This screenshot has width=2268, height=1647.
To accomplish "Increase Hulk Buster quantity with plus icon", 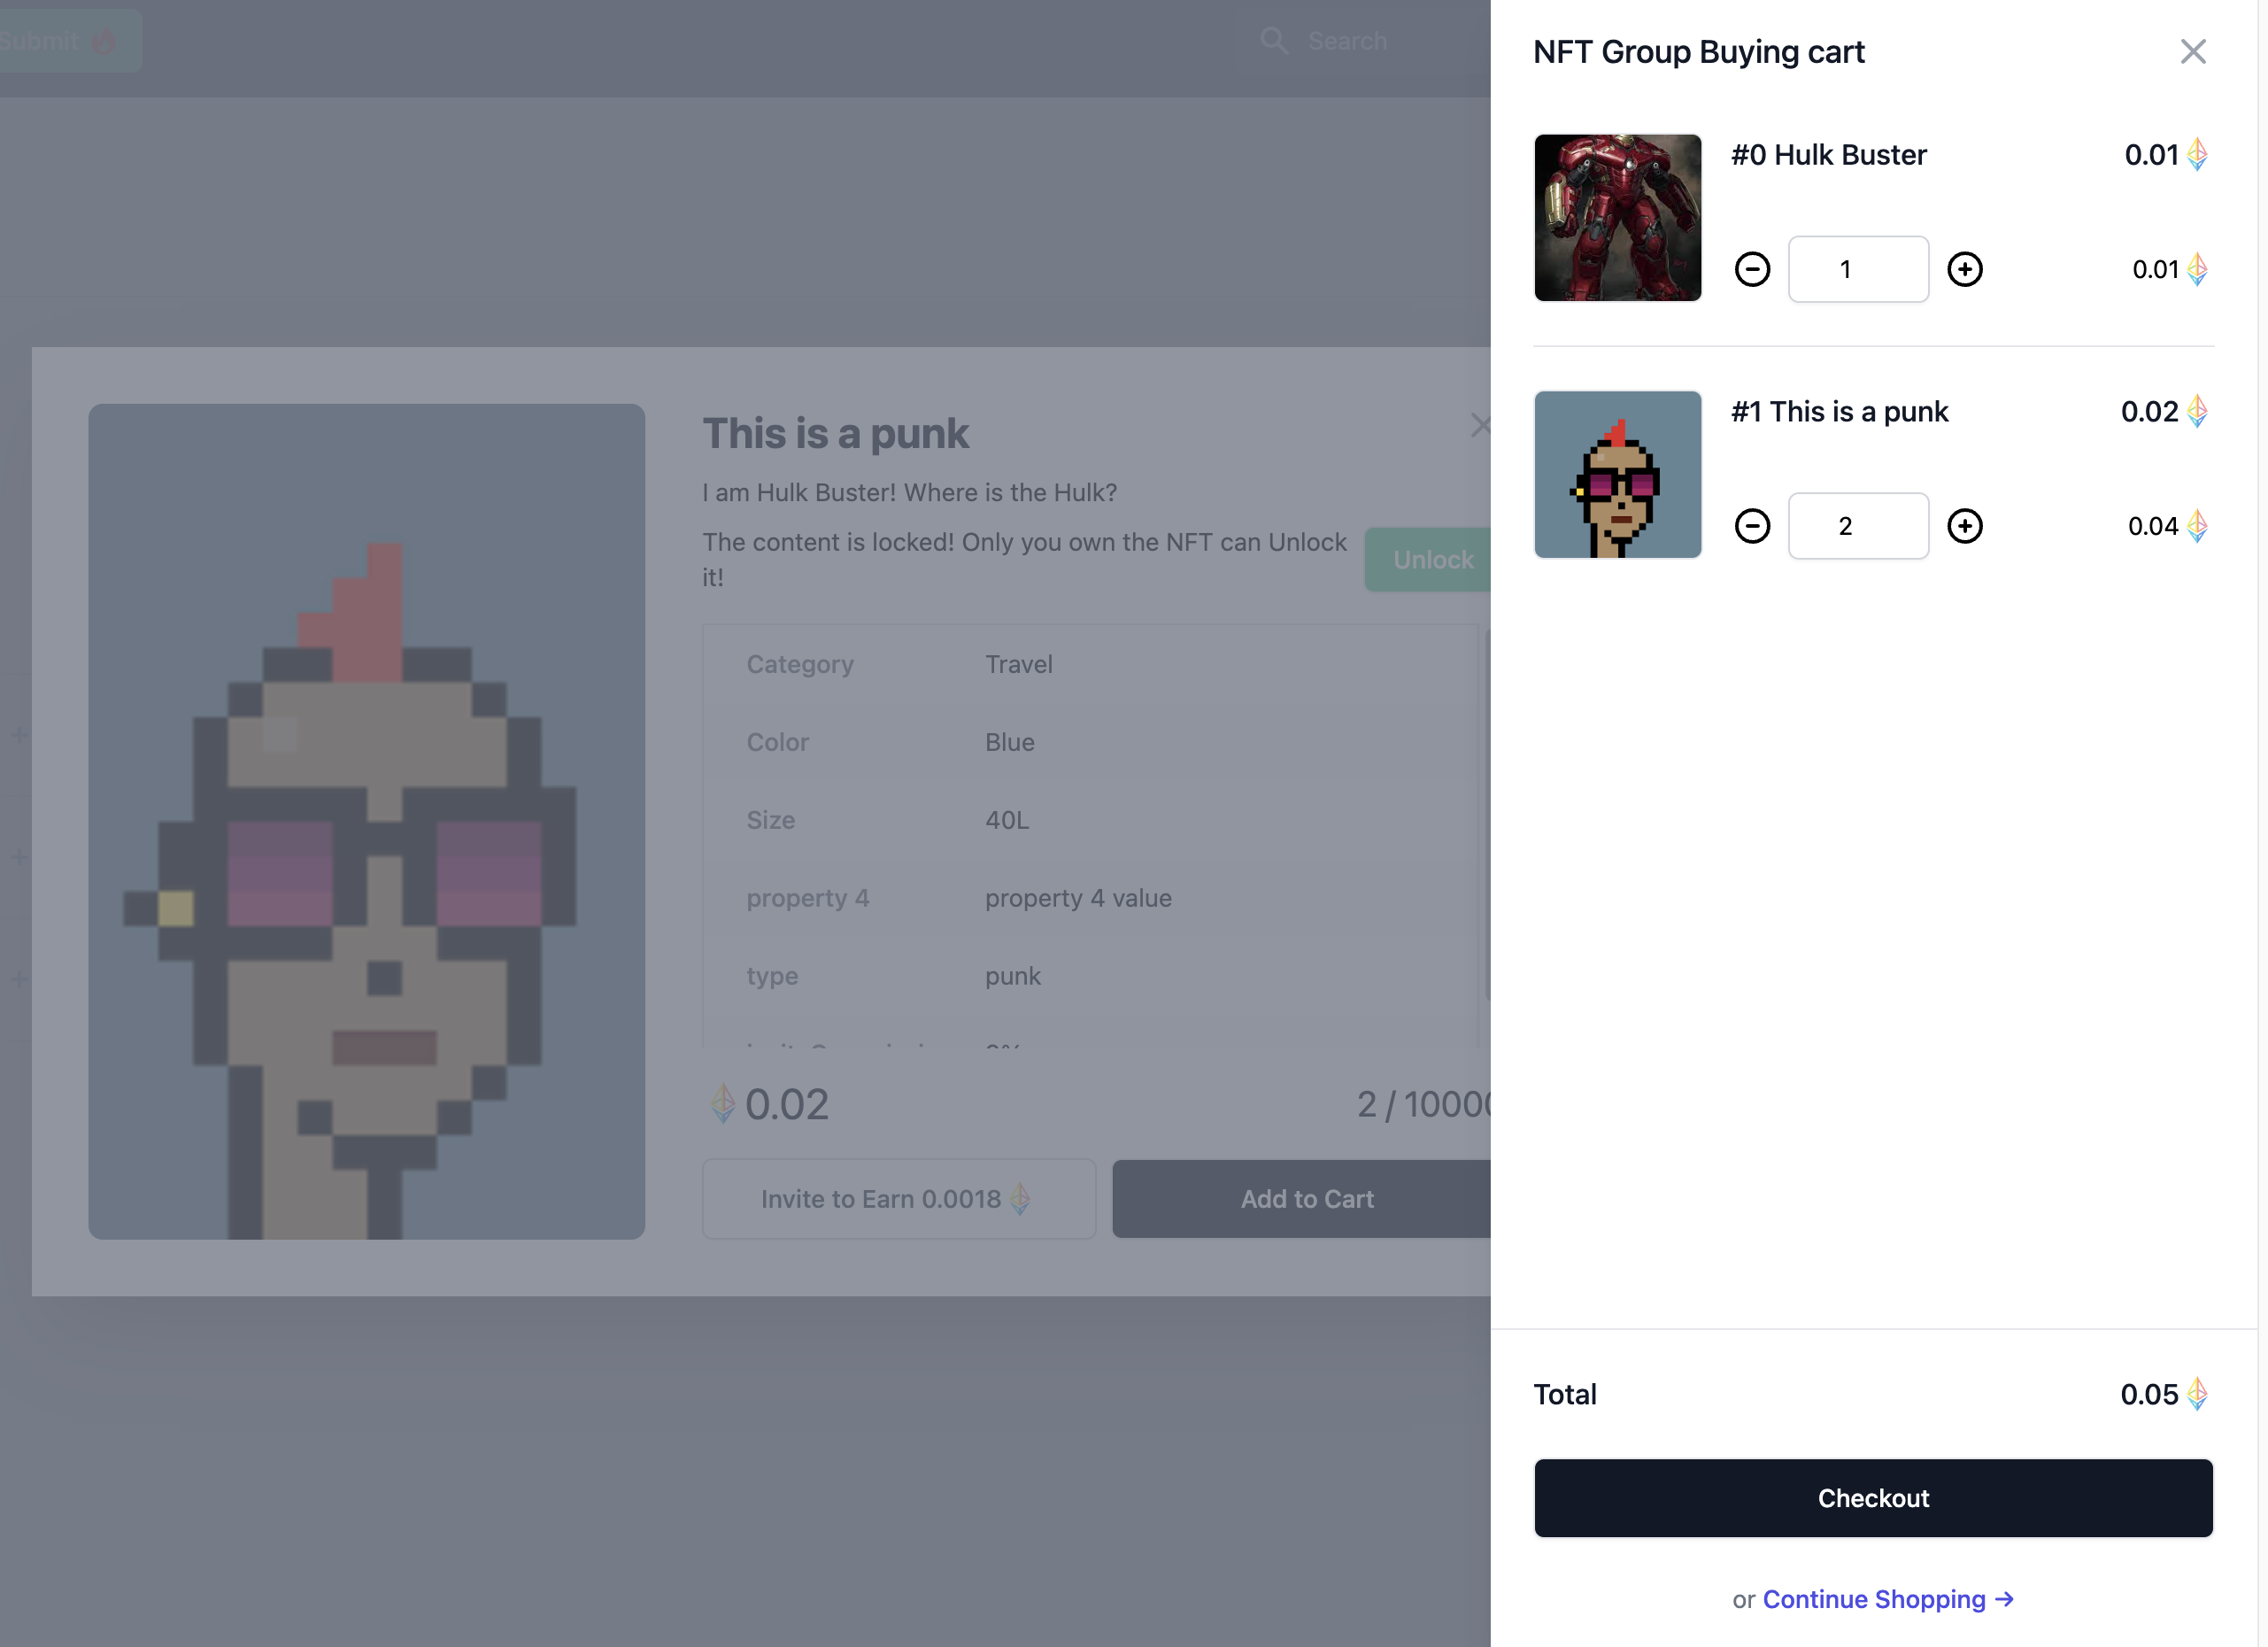I will tap(1964, 269).
